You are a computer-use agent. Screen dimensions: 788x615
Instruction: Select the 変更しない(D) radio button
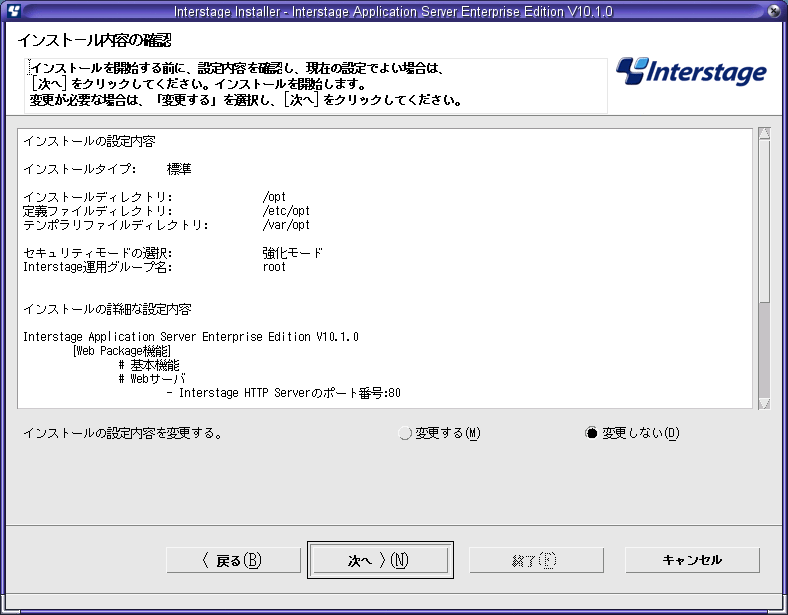[x=592, y=433]
